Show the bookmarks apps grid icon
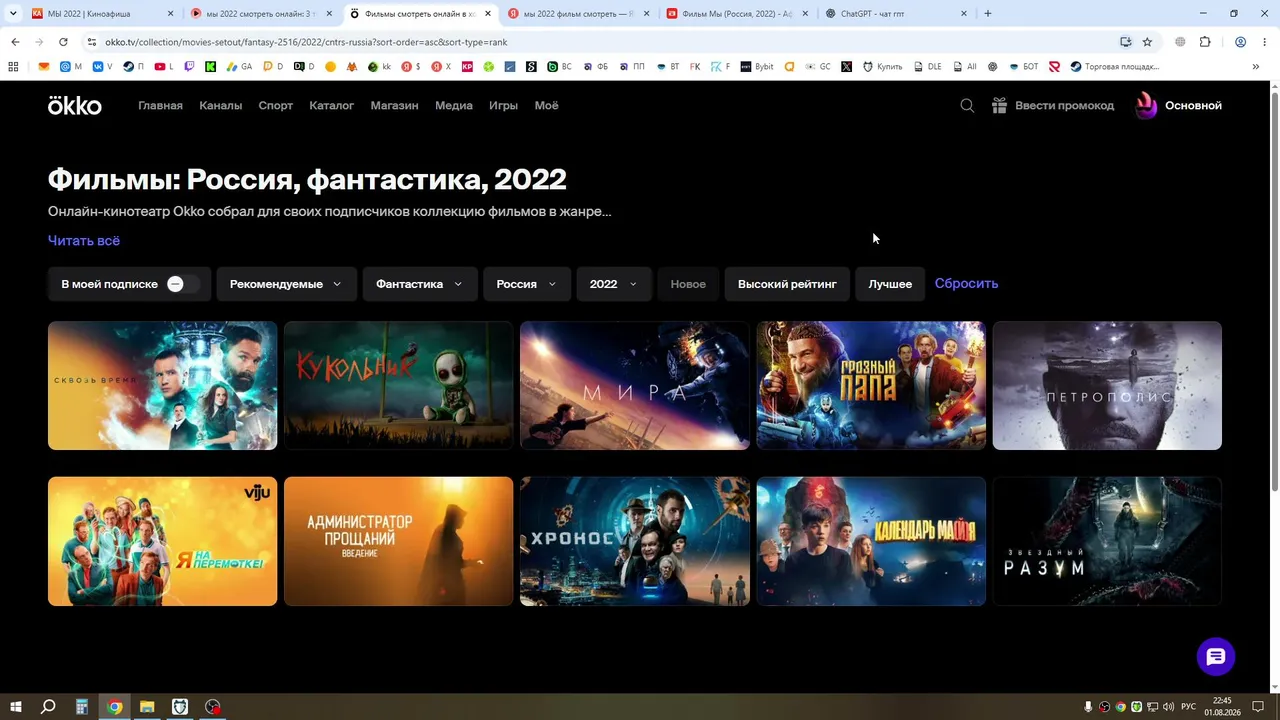 (x=13, y=67)
